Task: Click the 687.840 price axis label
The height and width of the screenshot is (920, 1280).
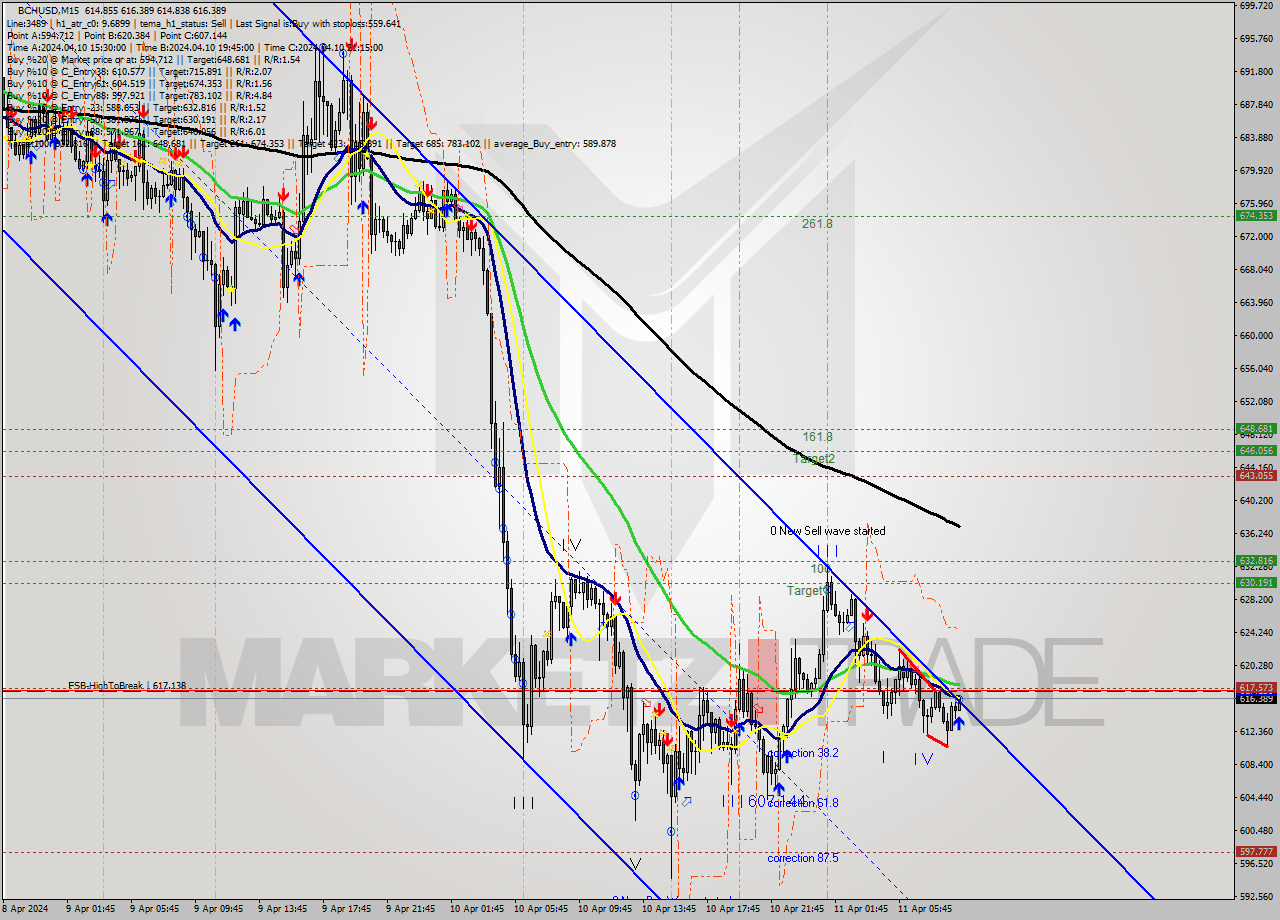Action: pyautogui.click(x=1256, y=105)
